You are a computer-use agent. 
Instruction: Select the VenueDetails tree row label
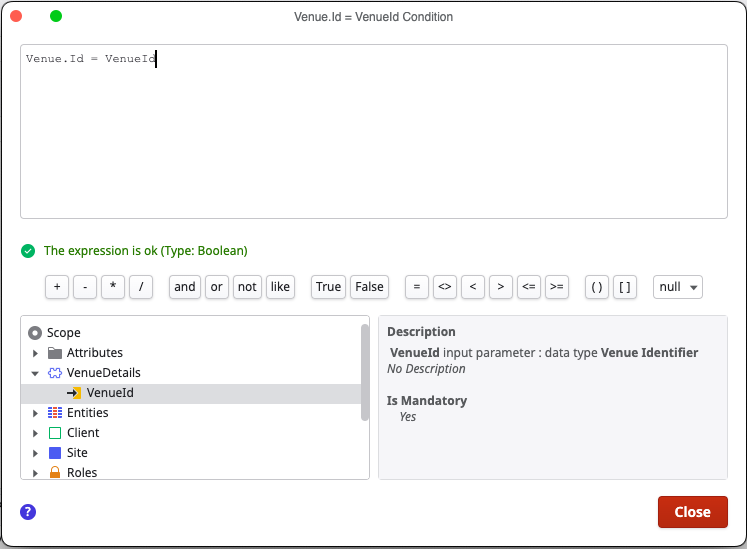(x=104, y=373)
